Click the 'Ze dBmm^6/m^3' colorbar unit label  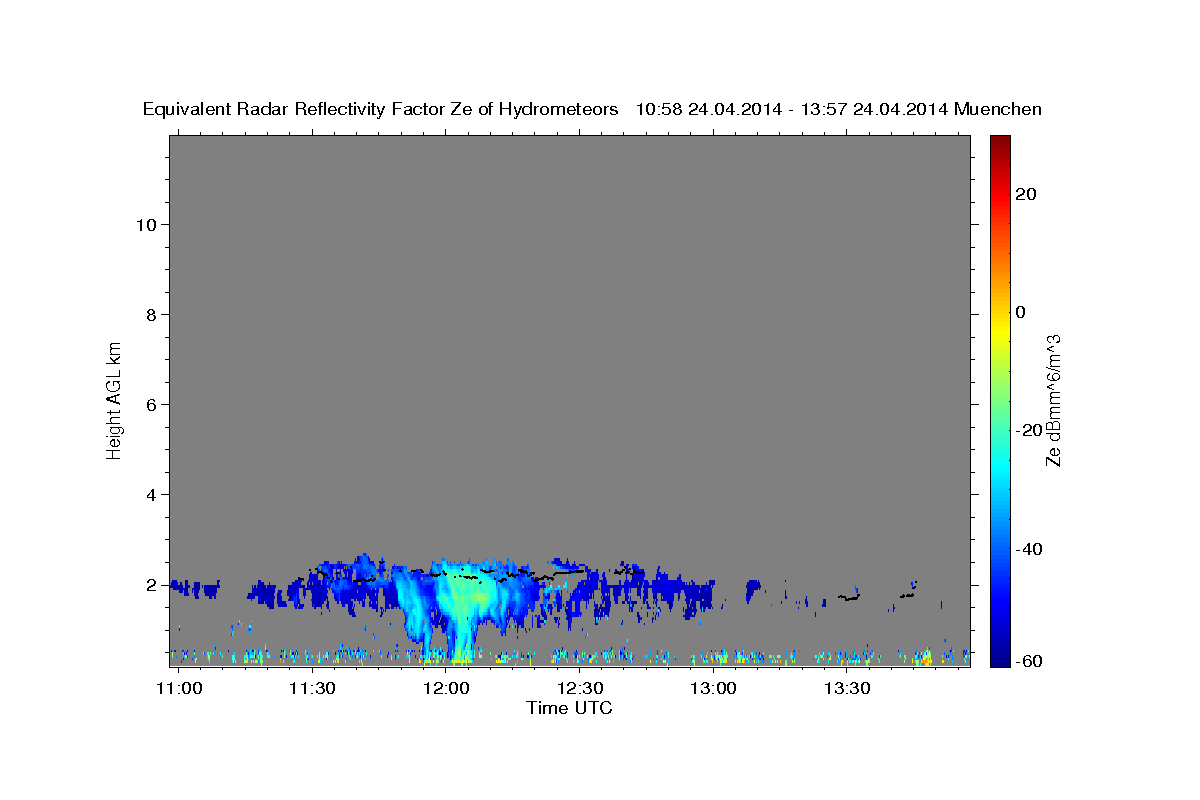coord(1053,401)
